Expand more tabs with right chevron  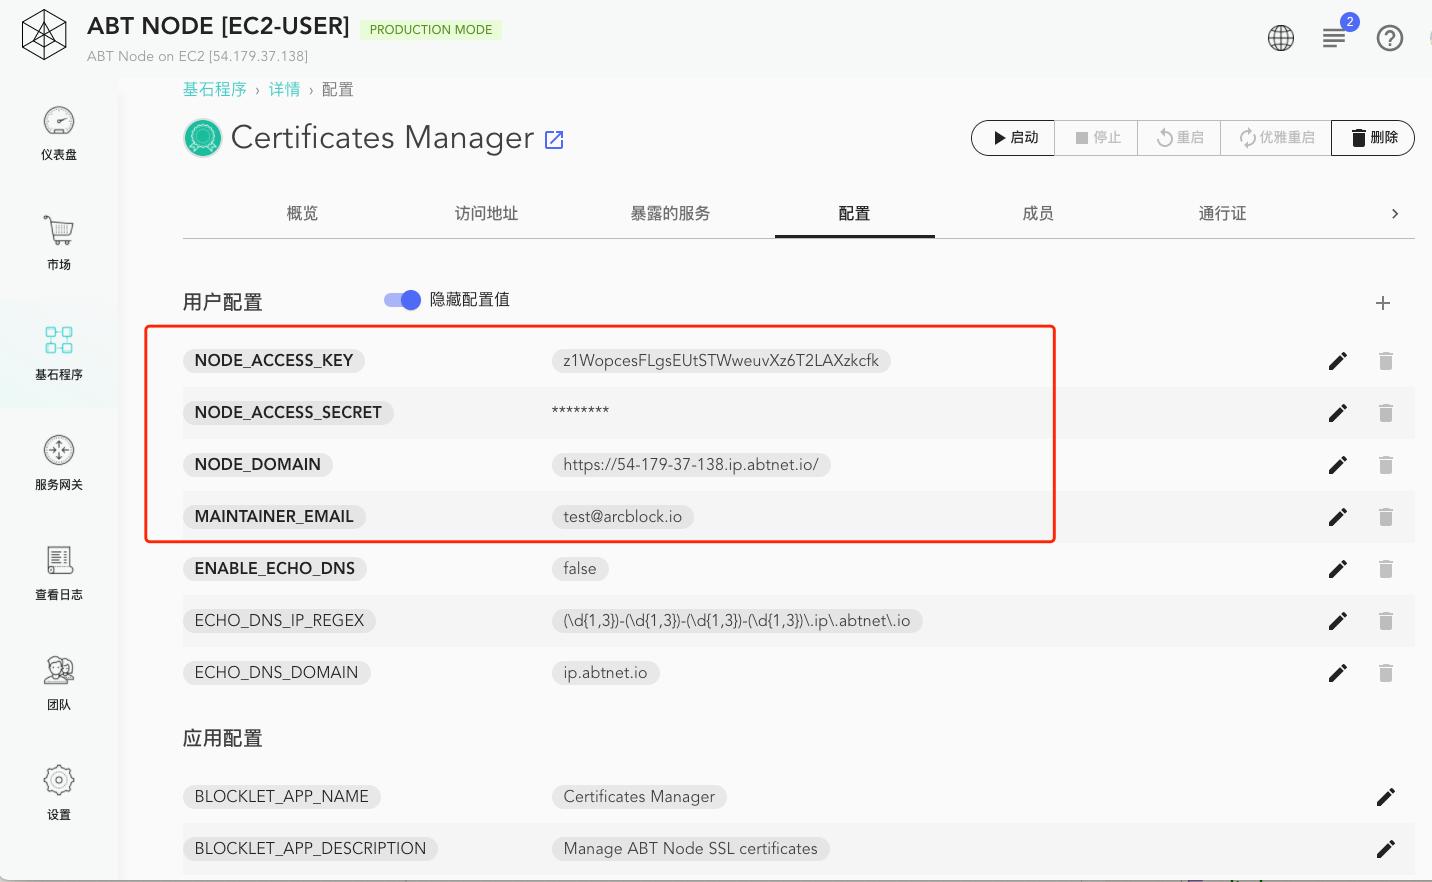1395,214
